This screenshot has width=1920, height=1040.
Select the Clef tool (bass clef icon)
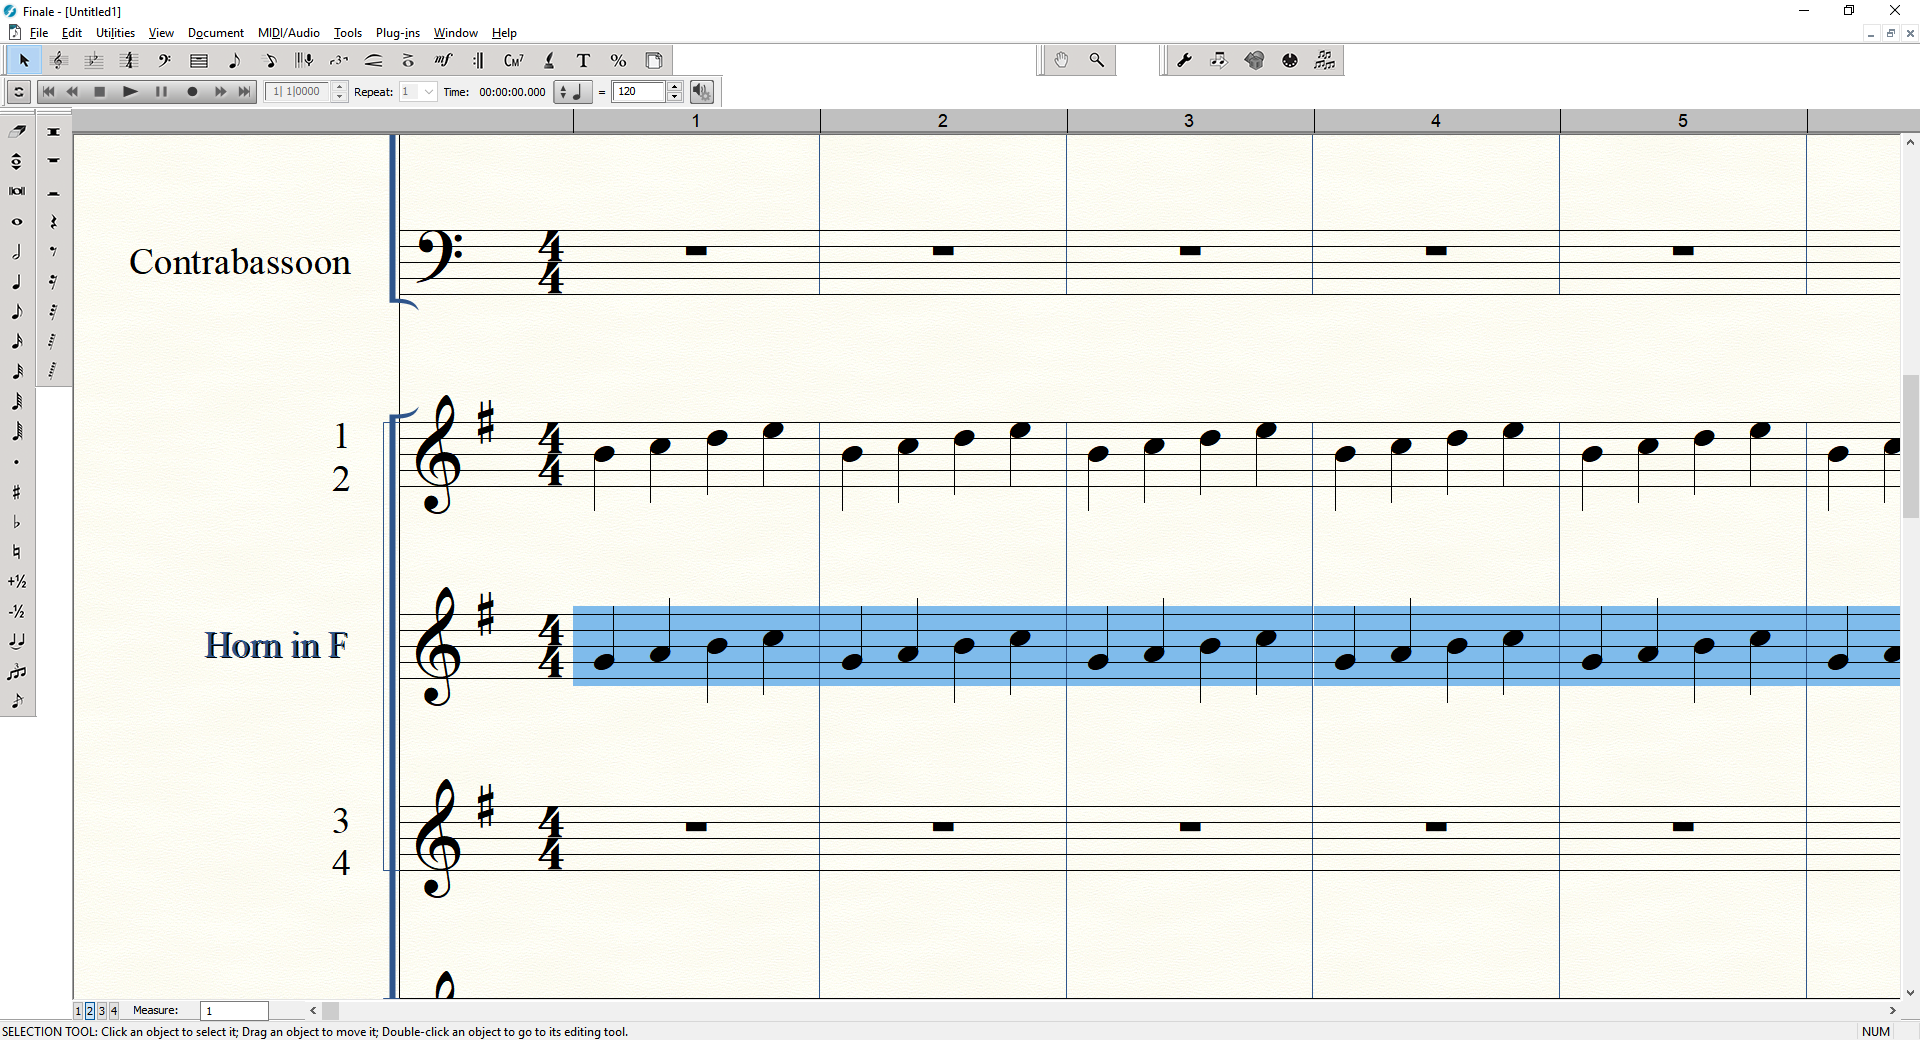164,61
